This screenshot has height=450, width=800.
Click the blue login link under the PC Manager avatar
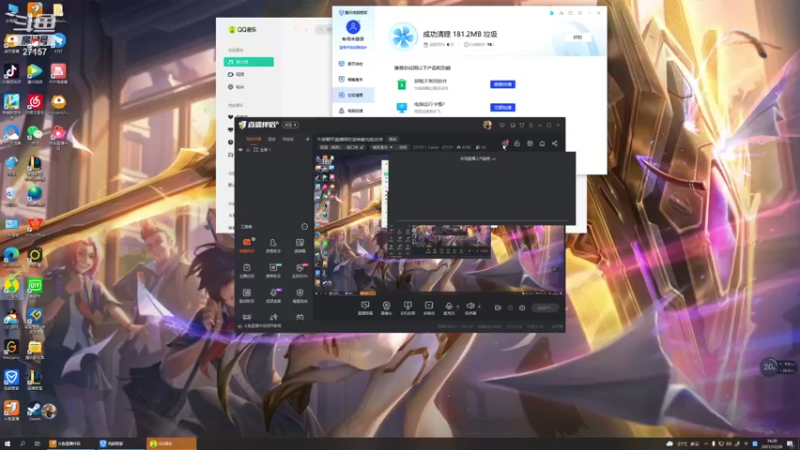click(x=353, y=47)
